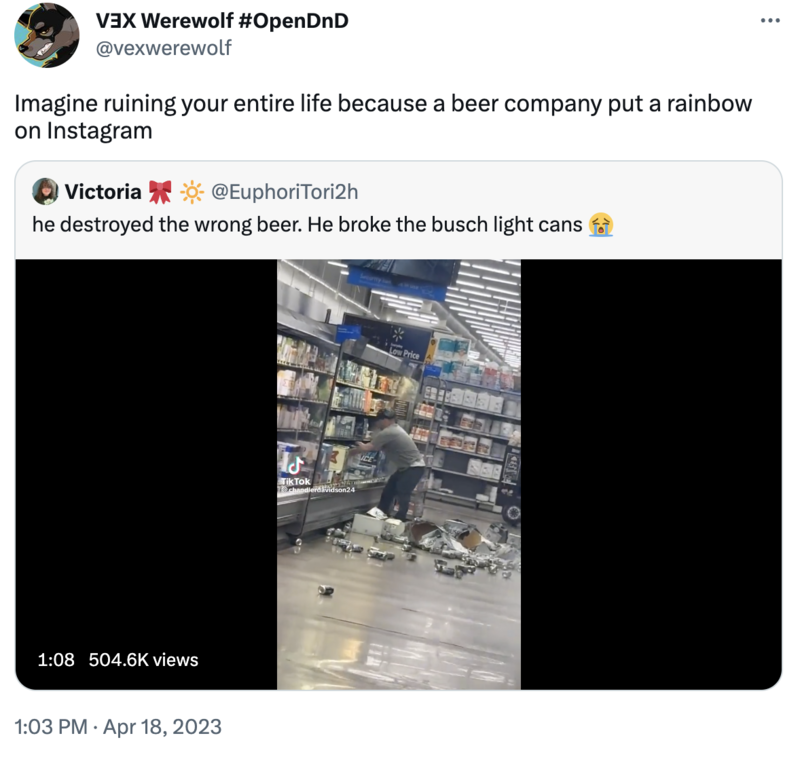Open the quoted author name Victoria
The height and width of the screenshot is (759, 800).
pyautogui.click(x=103, y=192)
